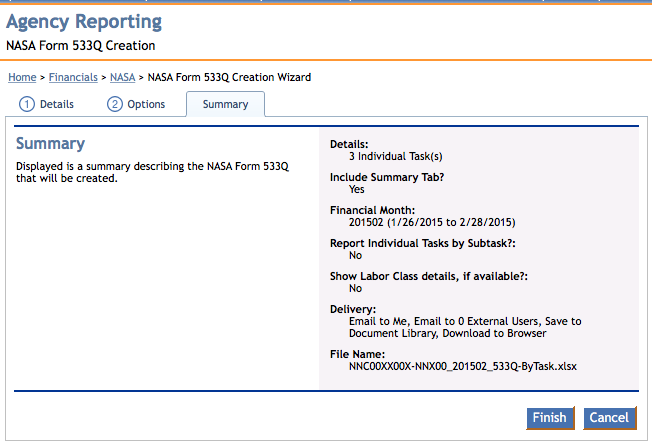Go to Home via breadcrumb
The height and width of the screenshot is (446, 652).
[x=22, y=77]
